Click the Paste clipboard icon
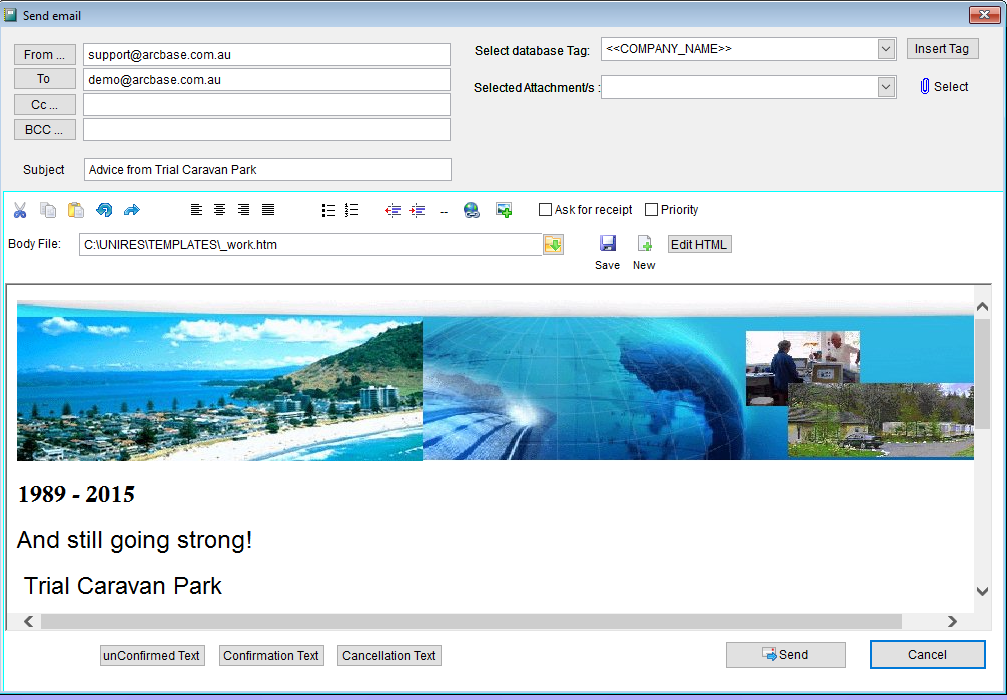 click(x=76, y=210)
